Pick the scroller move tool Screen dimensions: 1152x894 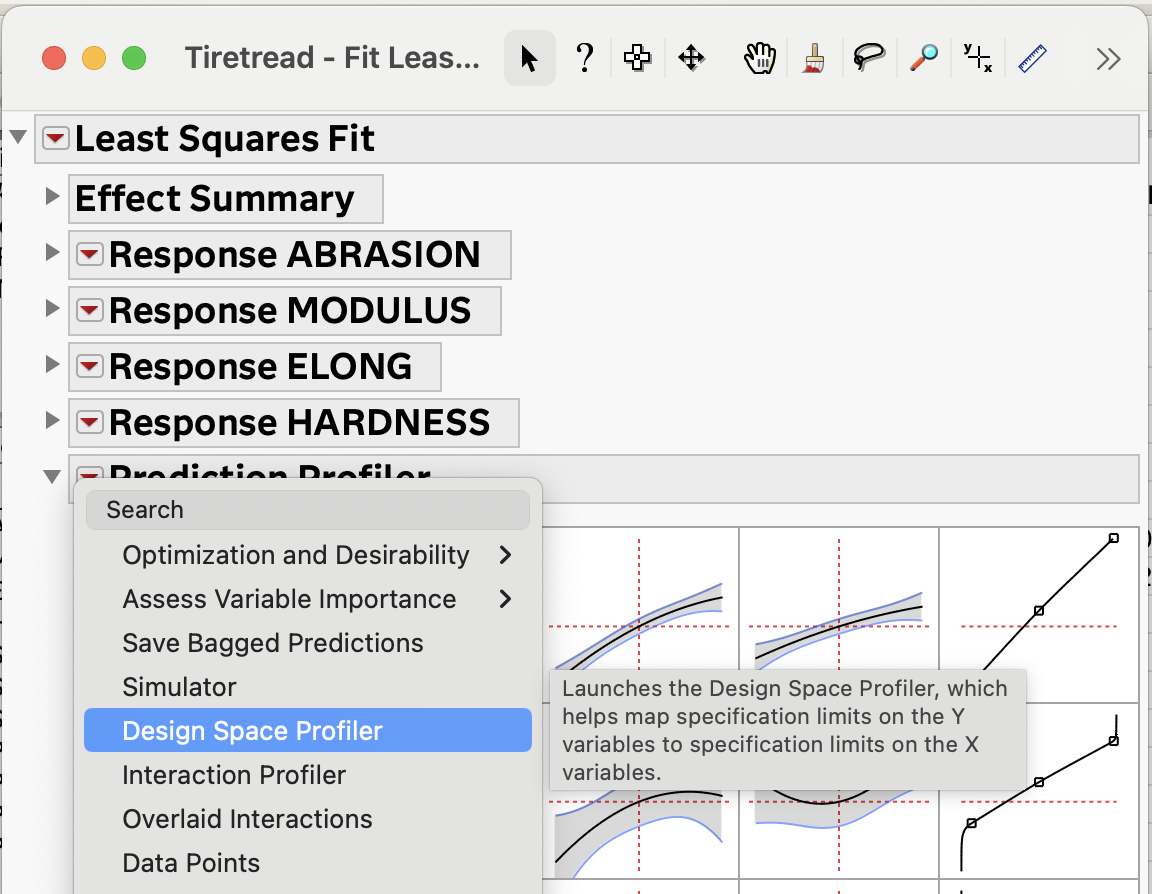691,58
